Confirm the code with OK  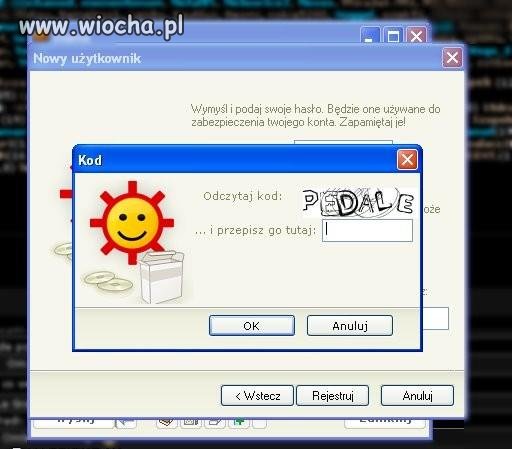(252, 326)
